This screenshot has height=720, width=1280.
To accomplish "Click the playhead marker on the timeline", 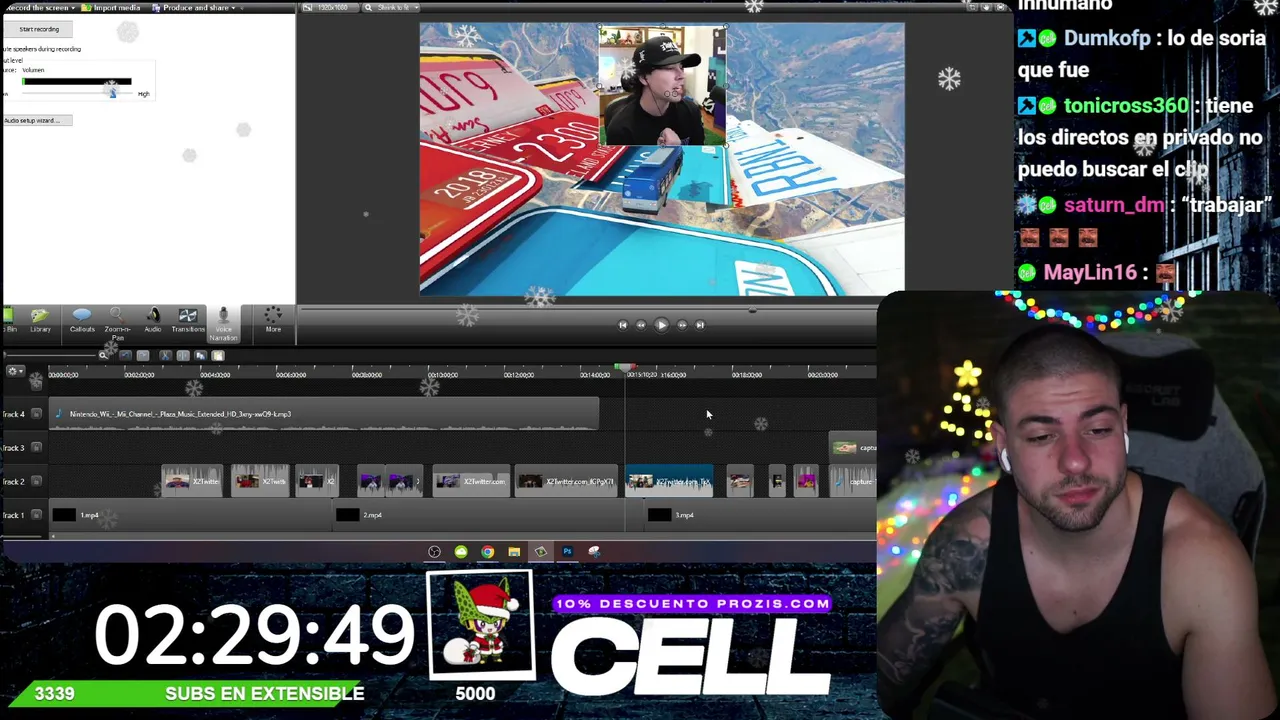I will 625,368.
